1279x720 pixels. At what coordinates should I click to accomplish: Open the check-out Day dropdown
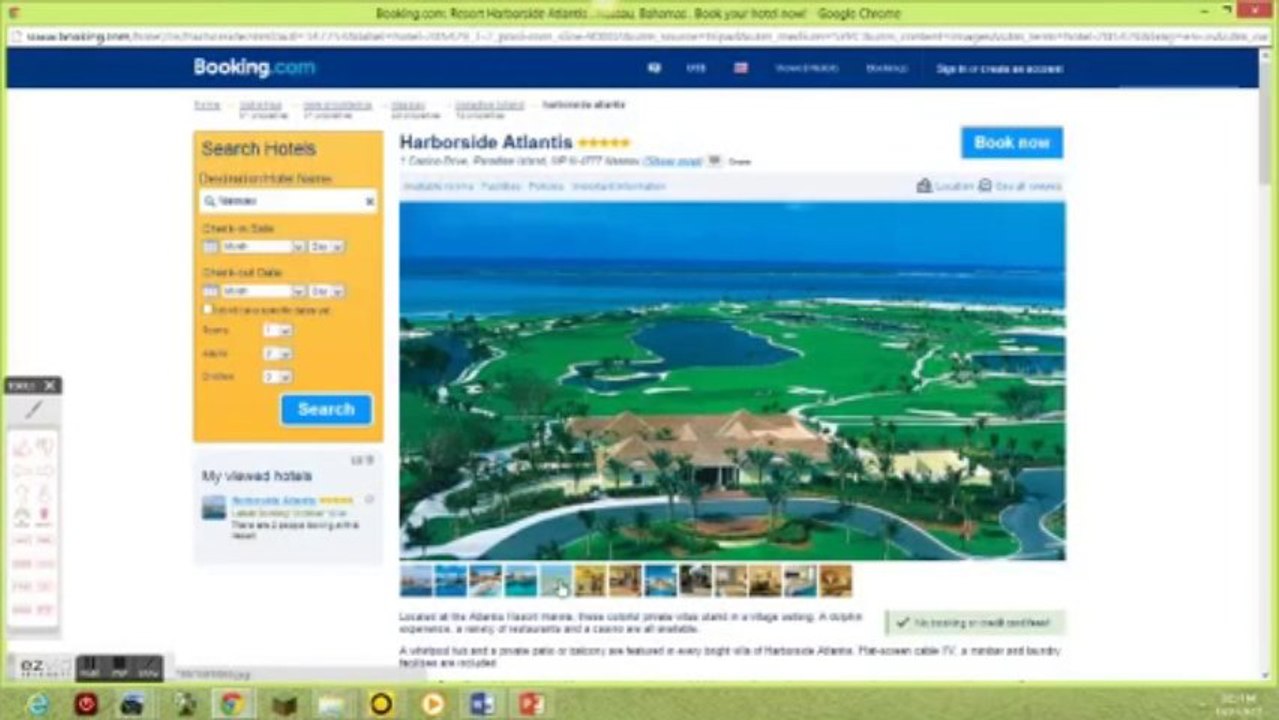326,291
